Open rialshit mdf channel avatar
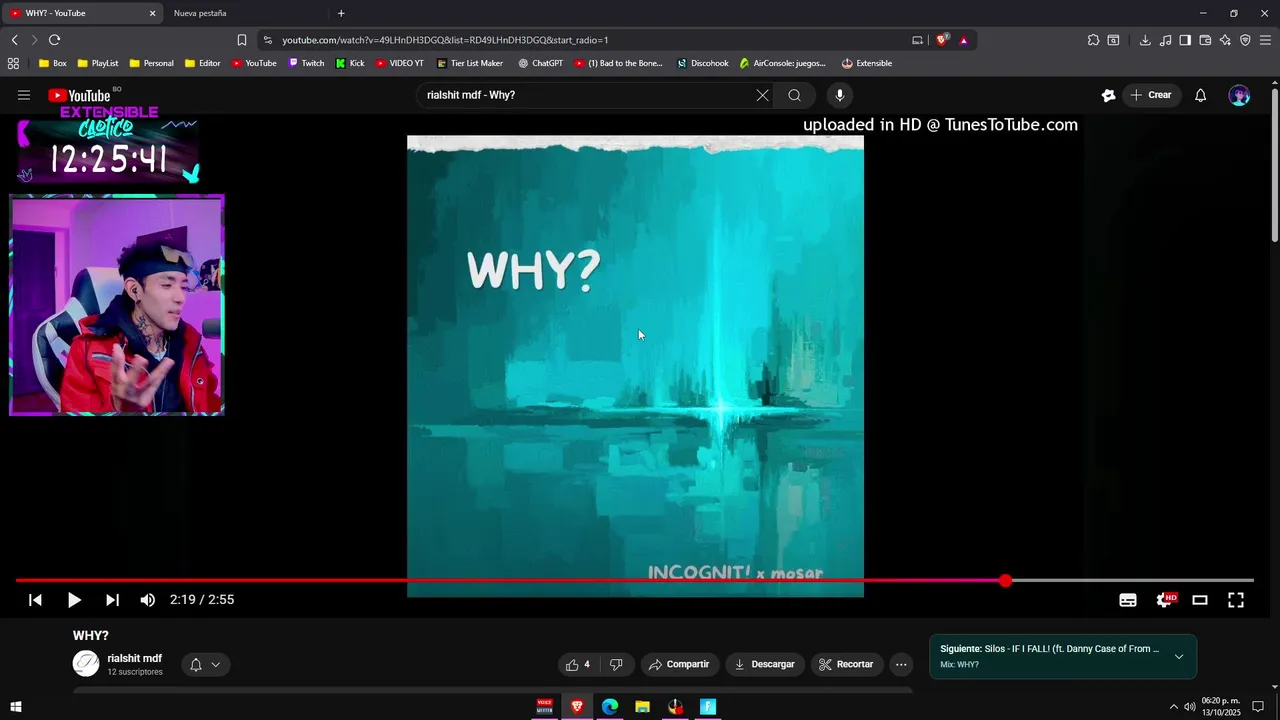The height and width of the screenshot is (720, 1280). coord(86,663)
